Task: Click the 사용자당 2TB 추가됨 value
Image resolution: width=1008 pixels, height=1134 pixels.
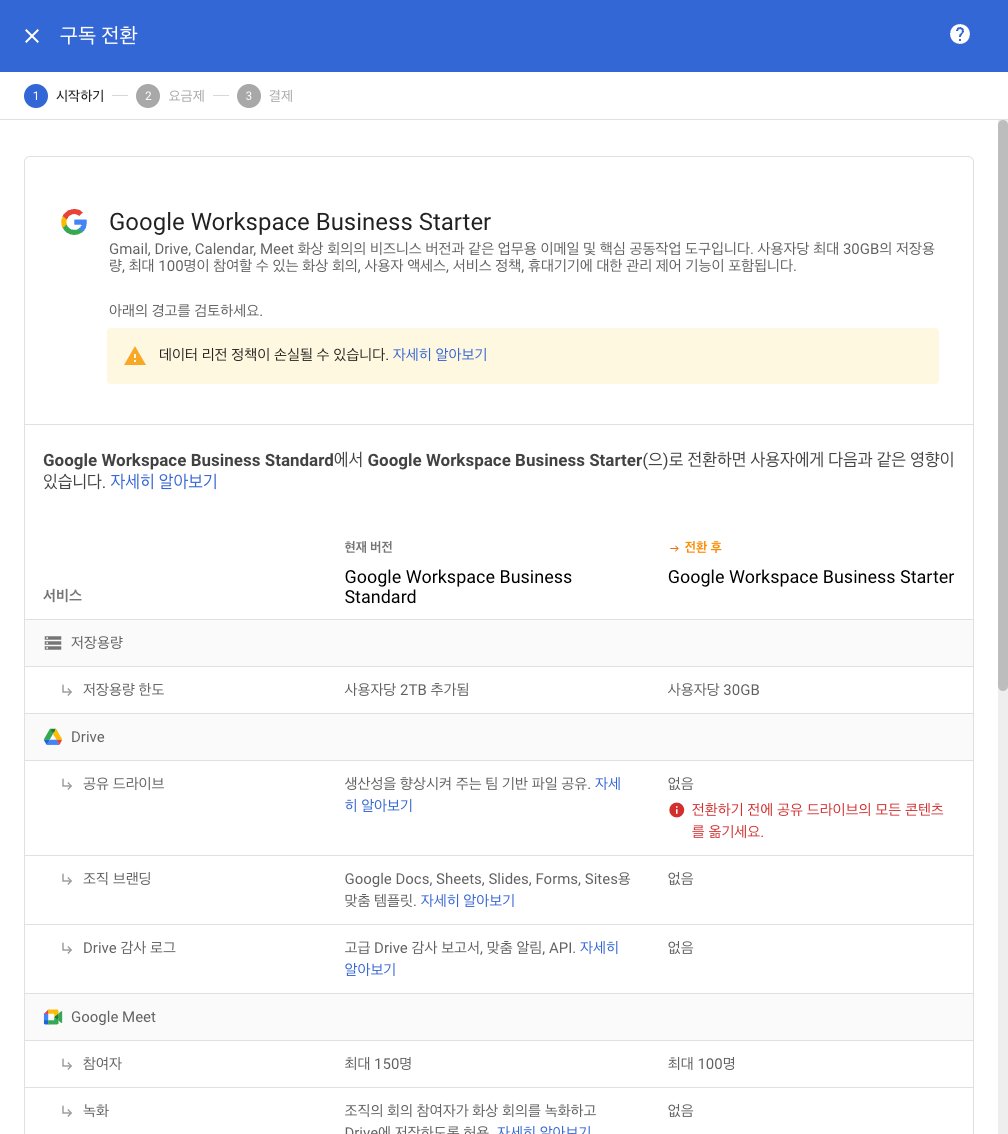Action: 406,689
